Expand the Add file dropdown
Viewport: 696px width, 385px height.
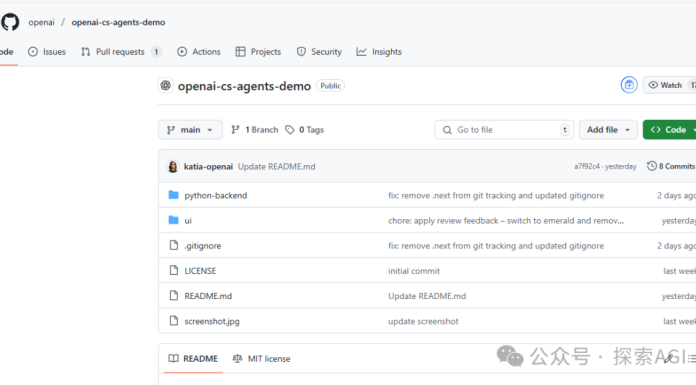point(608,130)
